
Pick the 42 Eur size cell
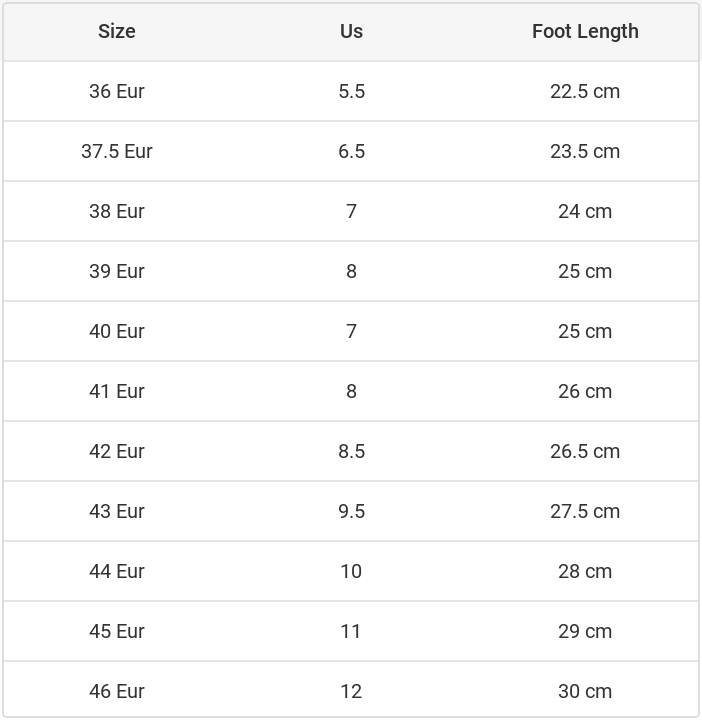click(117, 451)
